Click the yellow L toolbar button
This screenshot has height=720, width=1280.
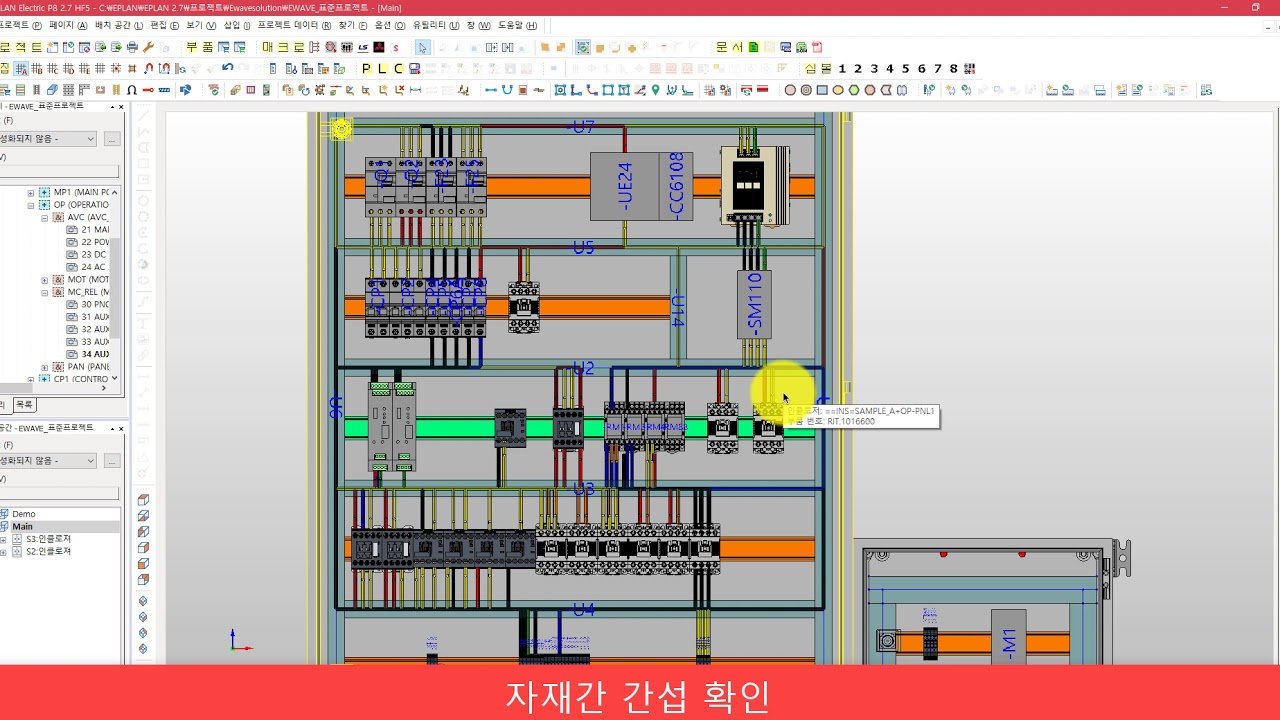coord(382,69)
